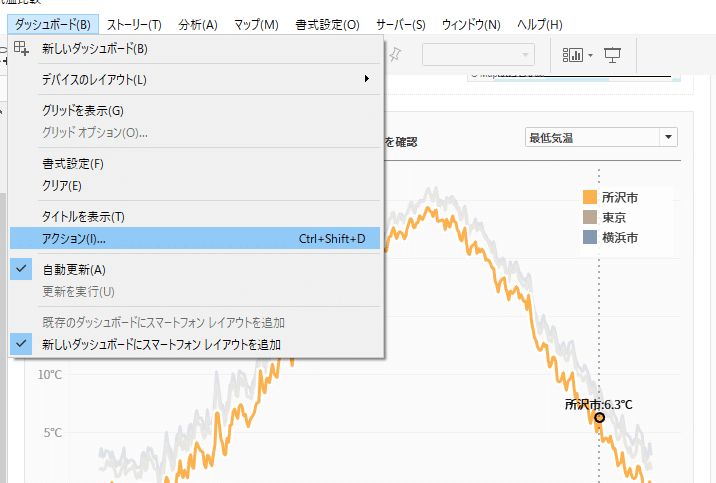The height and width of the screenshot is (483, 716).
Task: Click the 所沢市:6.3℃ data point marker
Action: [x=600, y=417]
